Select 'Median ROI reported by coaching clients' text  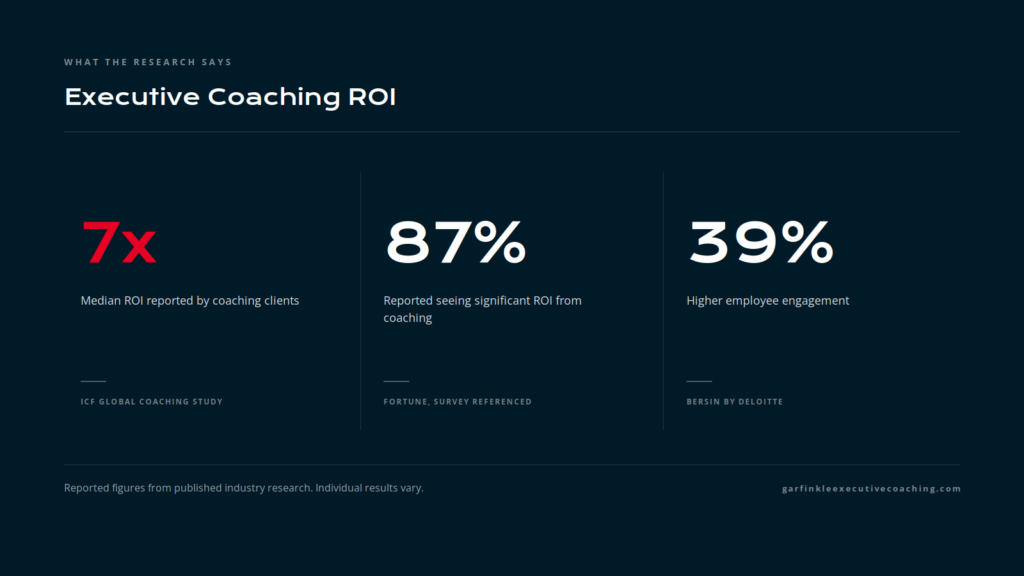click(x=189, y=300)
